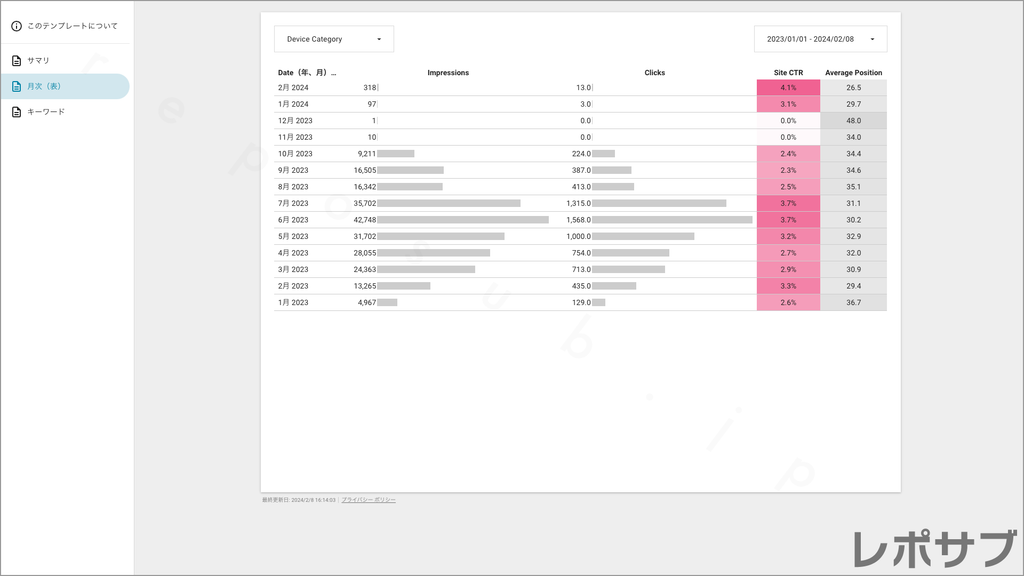Open the Device Category dropdown
Viewport: 1024px width, 576px height.
point(334,39)
